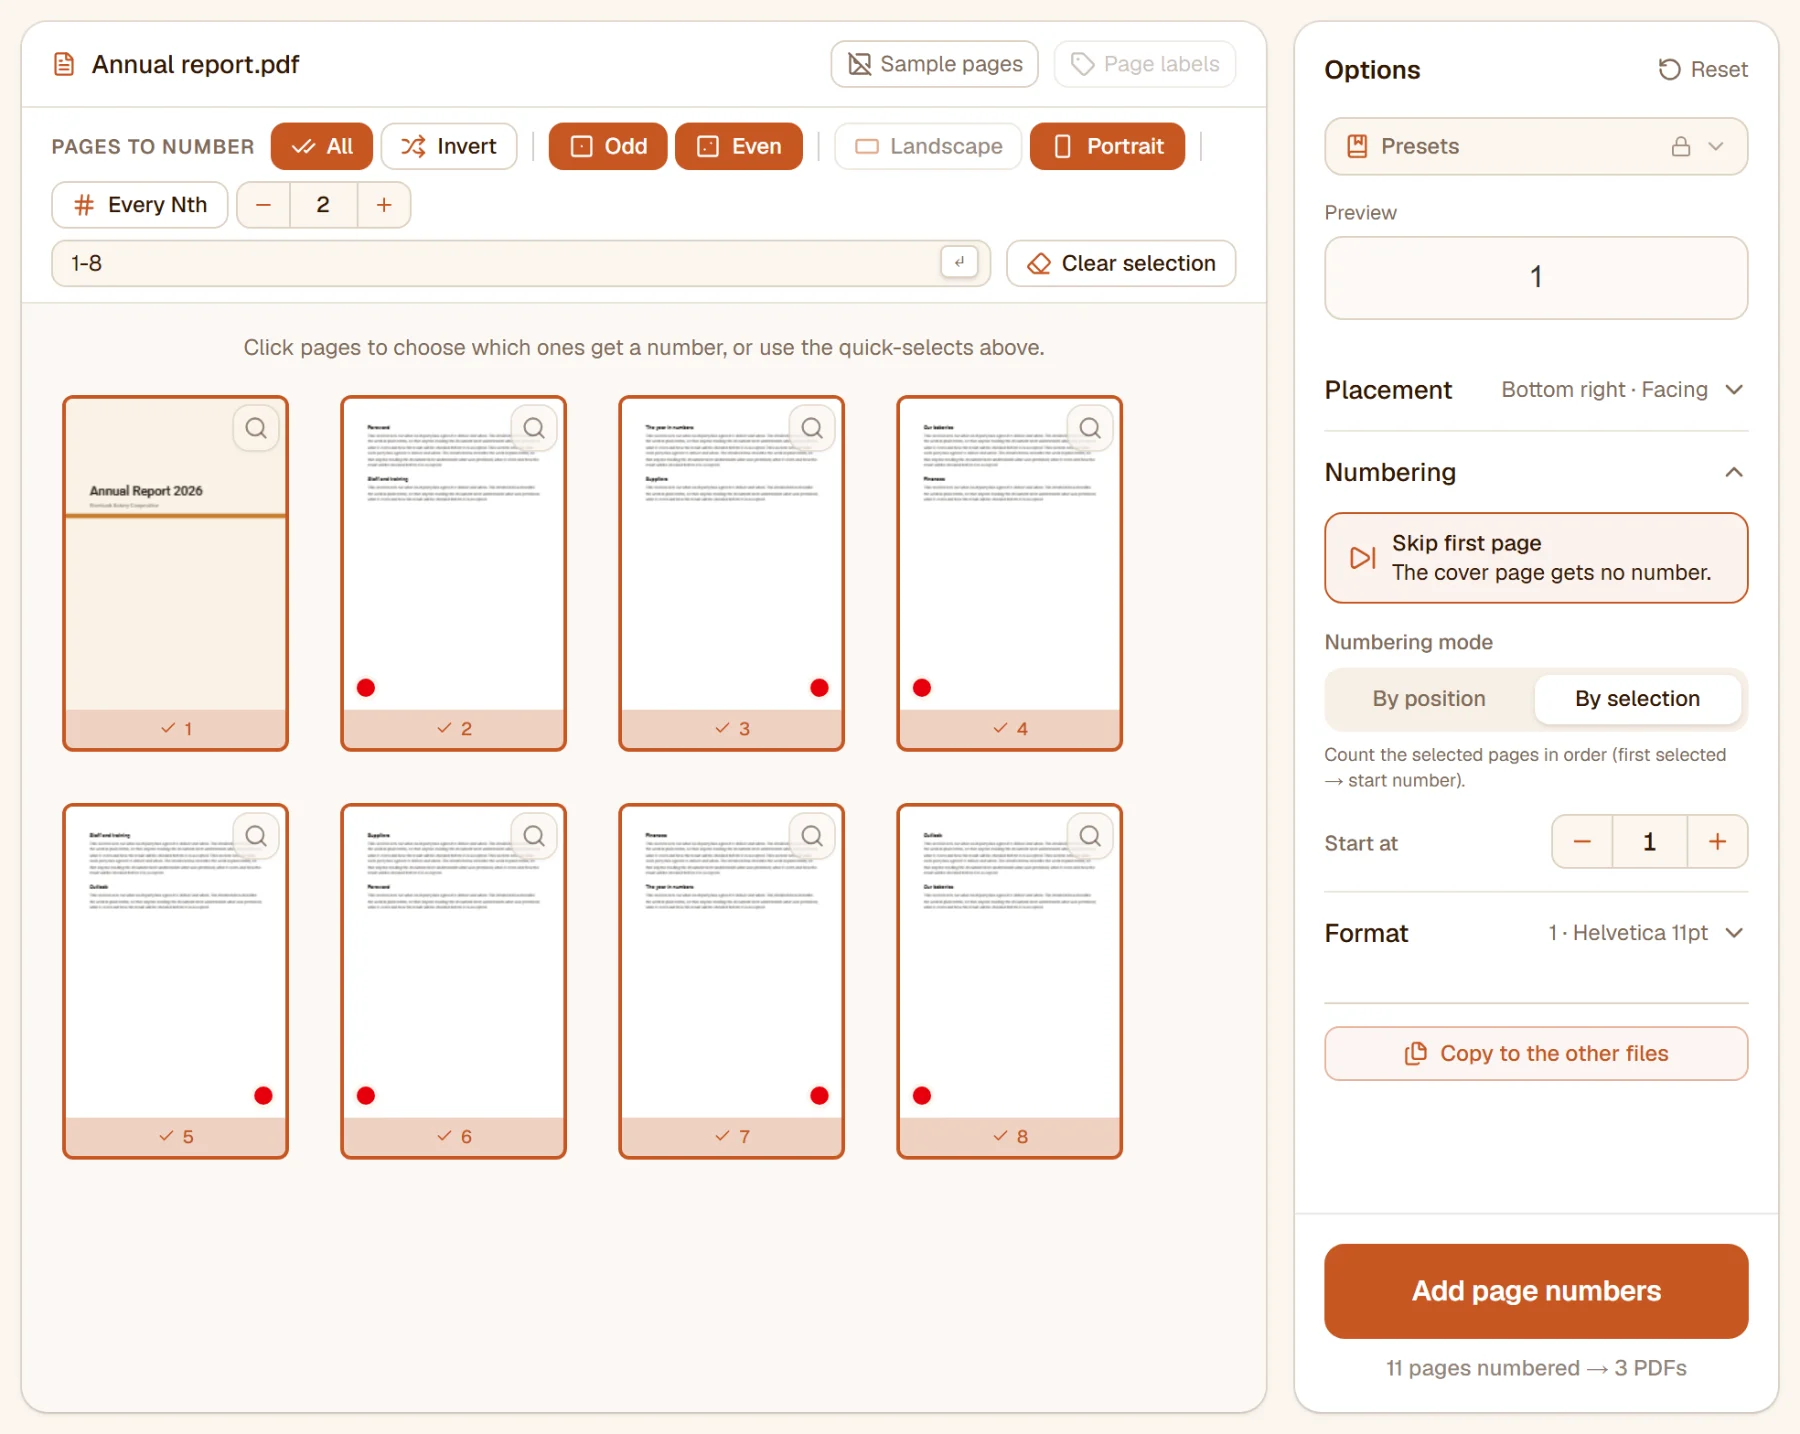Switch numbering mode to By position

click(1429, 698)
